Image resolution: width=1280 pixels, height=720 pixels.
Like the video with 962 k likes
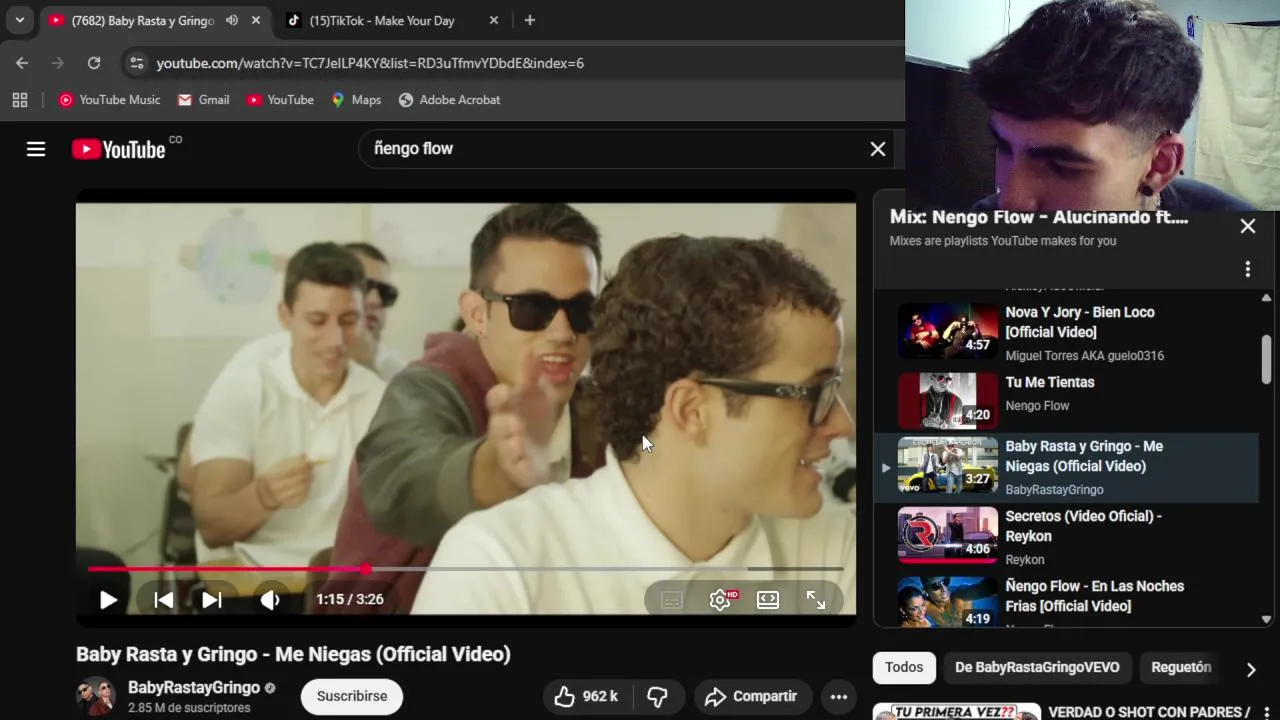point(587,697)
